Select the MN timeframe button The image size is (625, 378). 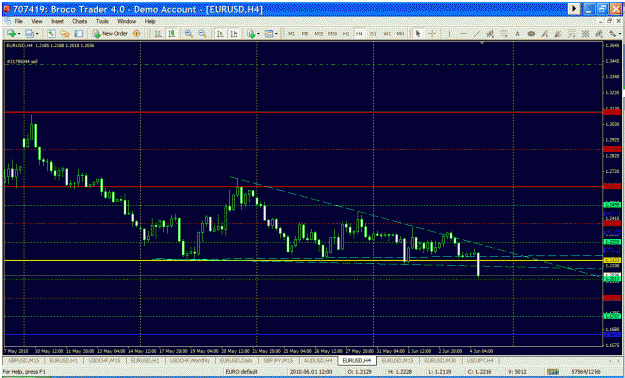[401, 34]
